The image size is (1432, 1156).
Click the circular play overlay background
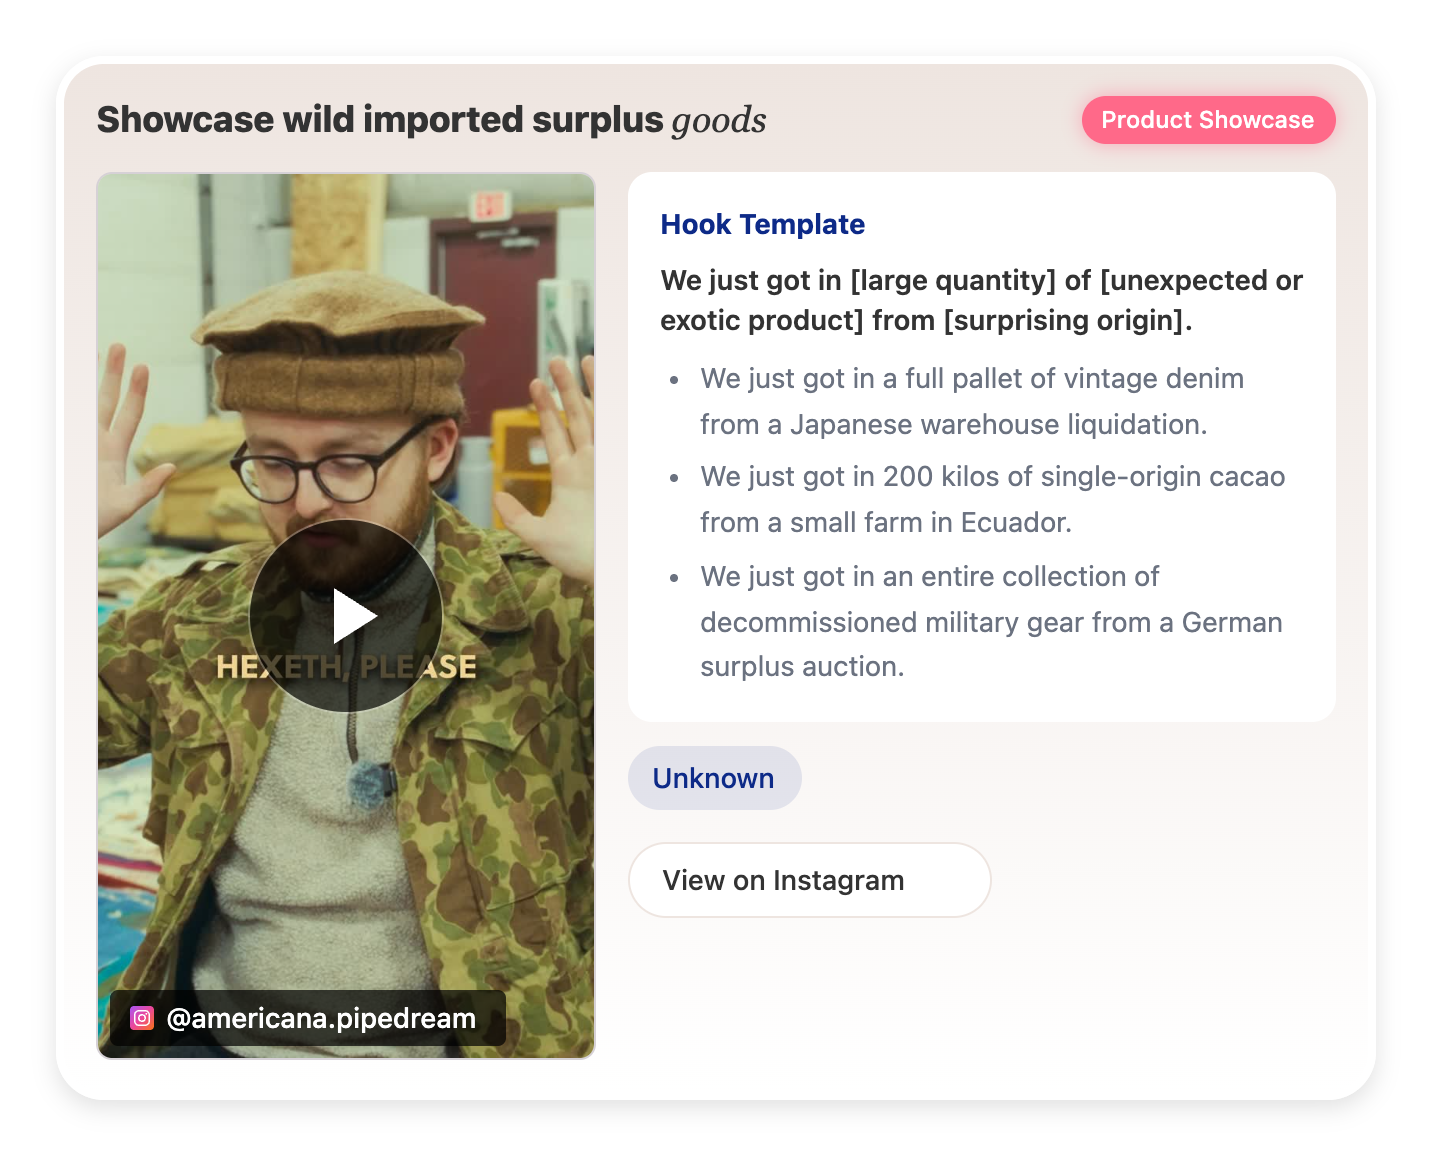pos(345,617)
